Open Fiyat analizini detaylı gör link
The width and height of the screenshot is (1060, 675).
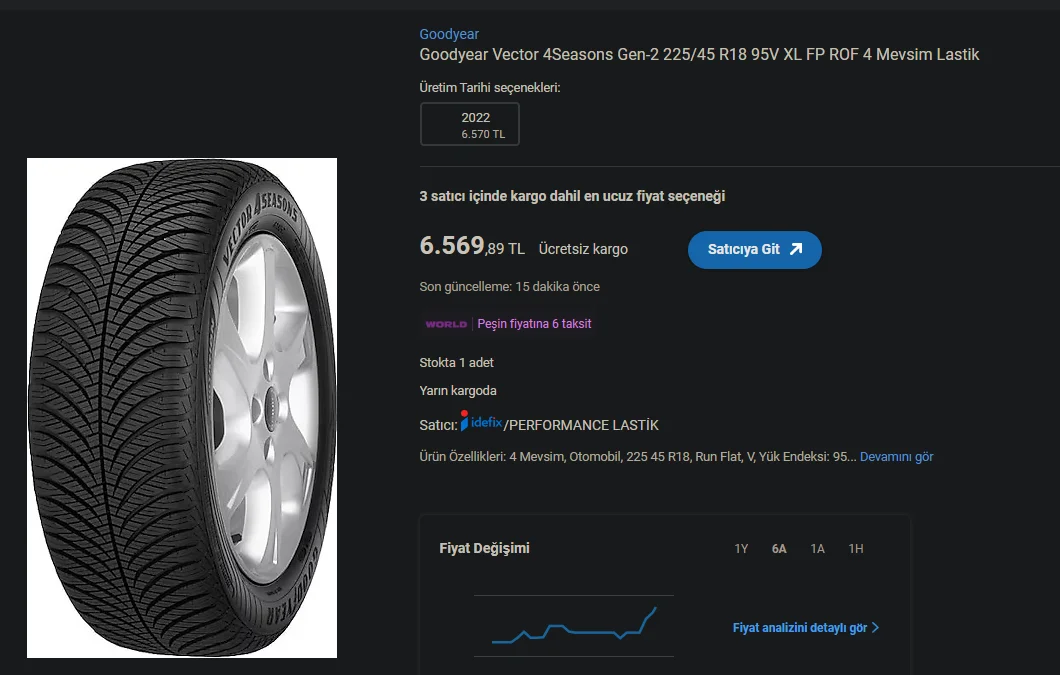point(799,628)
